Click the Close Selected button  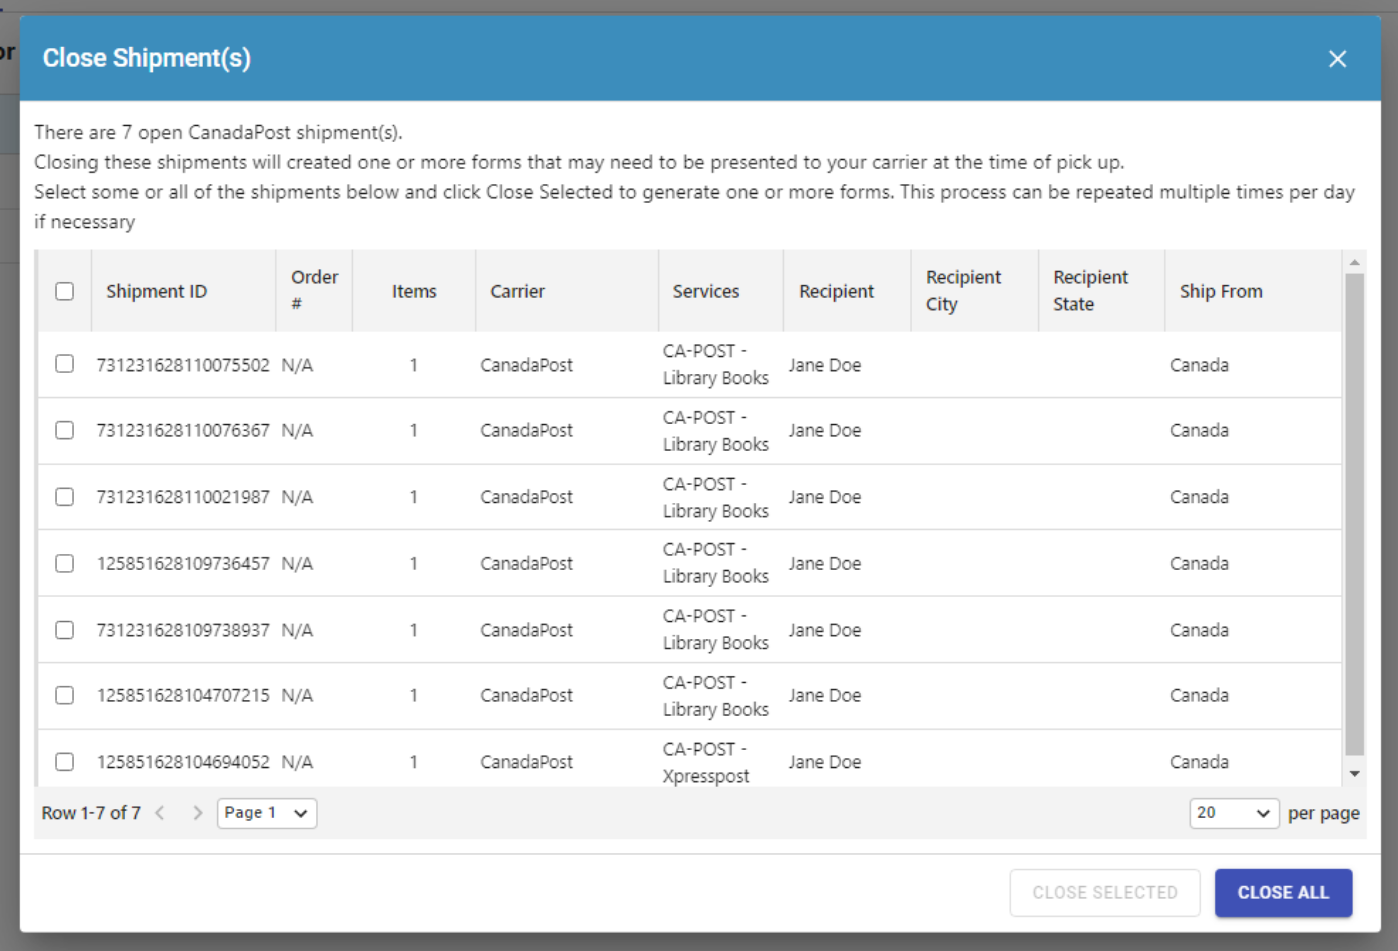pyautogui.click(x=1105, y=893)
